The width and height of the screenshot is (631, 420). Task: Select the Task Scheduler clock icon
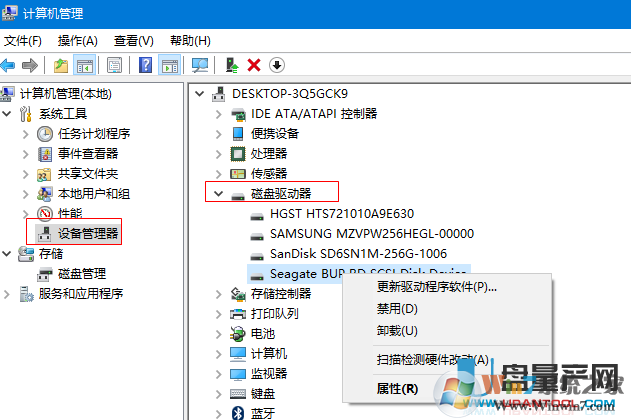[x=45, y=134]
